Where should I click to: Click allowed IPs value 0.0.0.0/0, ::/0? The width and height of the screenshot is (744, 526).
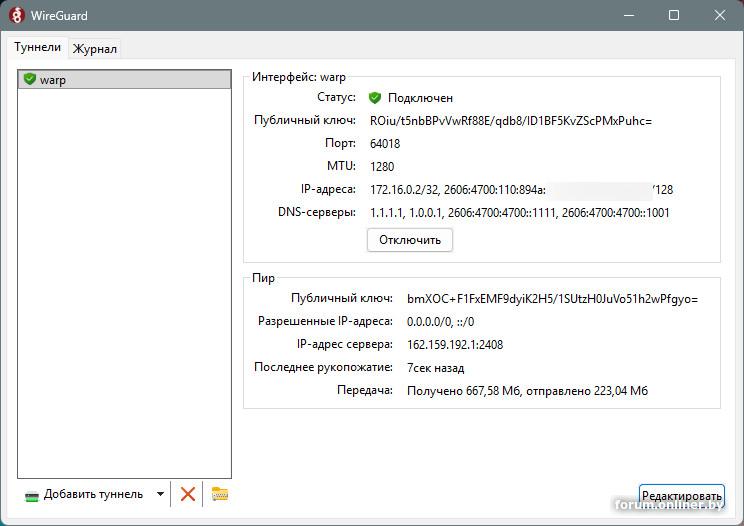pos(440,322)
